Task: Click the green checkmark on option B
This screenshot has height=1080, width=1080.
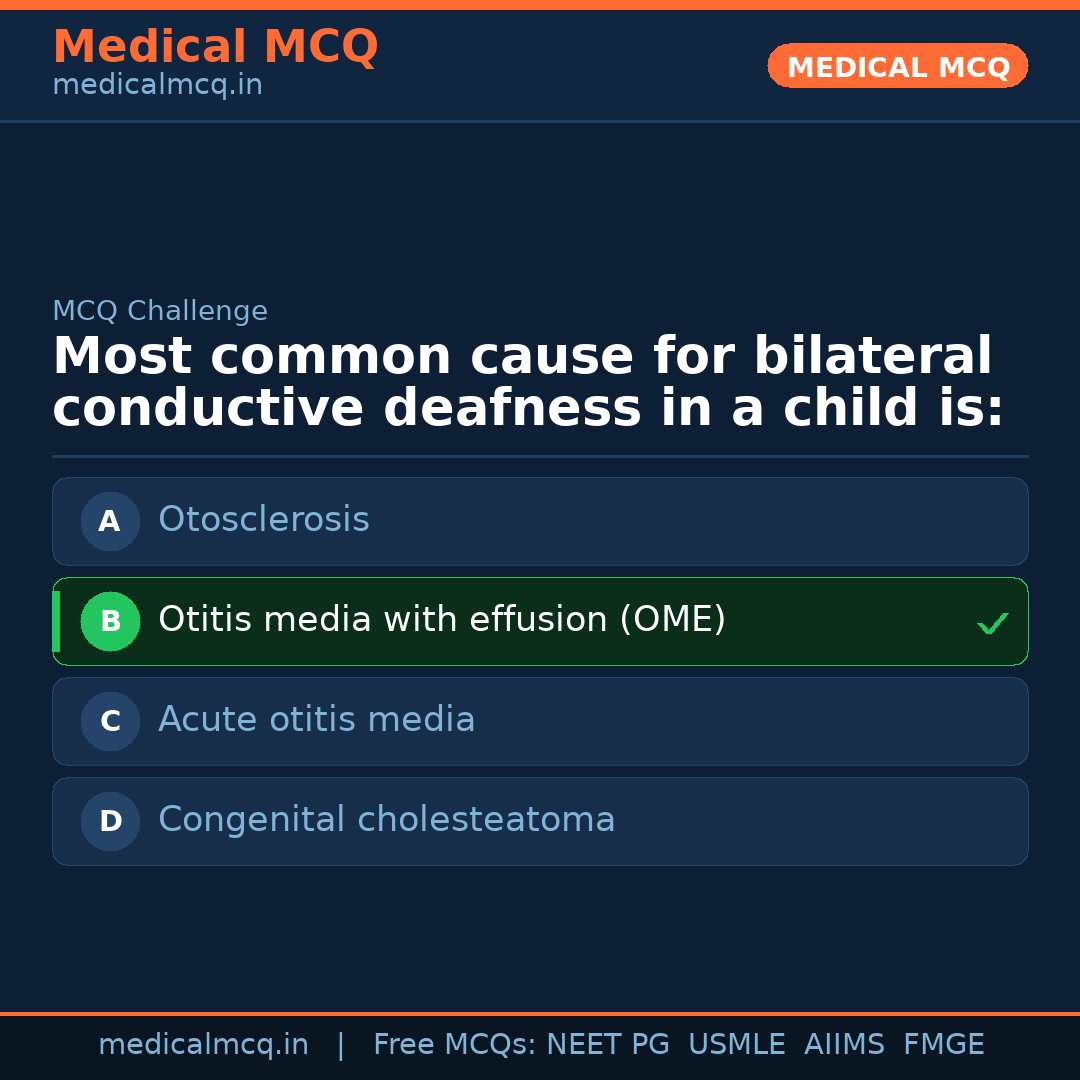Action: point(992,624)
